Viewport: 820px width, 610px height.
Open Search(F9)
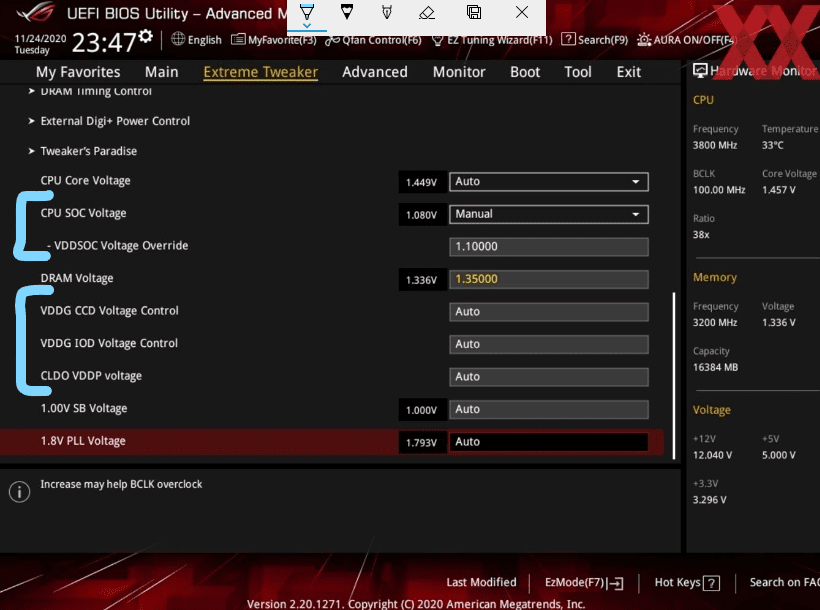(x=595, y=40)
